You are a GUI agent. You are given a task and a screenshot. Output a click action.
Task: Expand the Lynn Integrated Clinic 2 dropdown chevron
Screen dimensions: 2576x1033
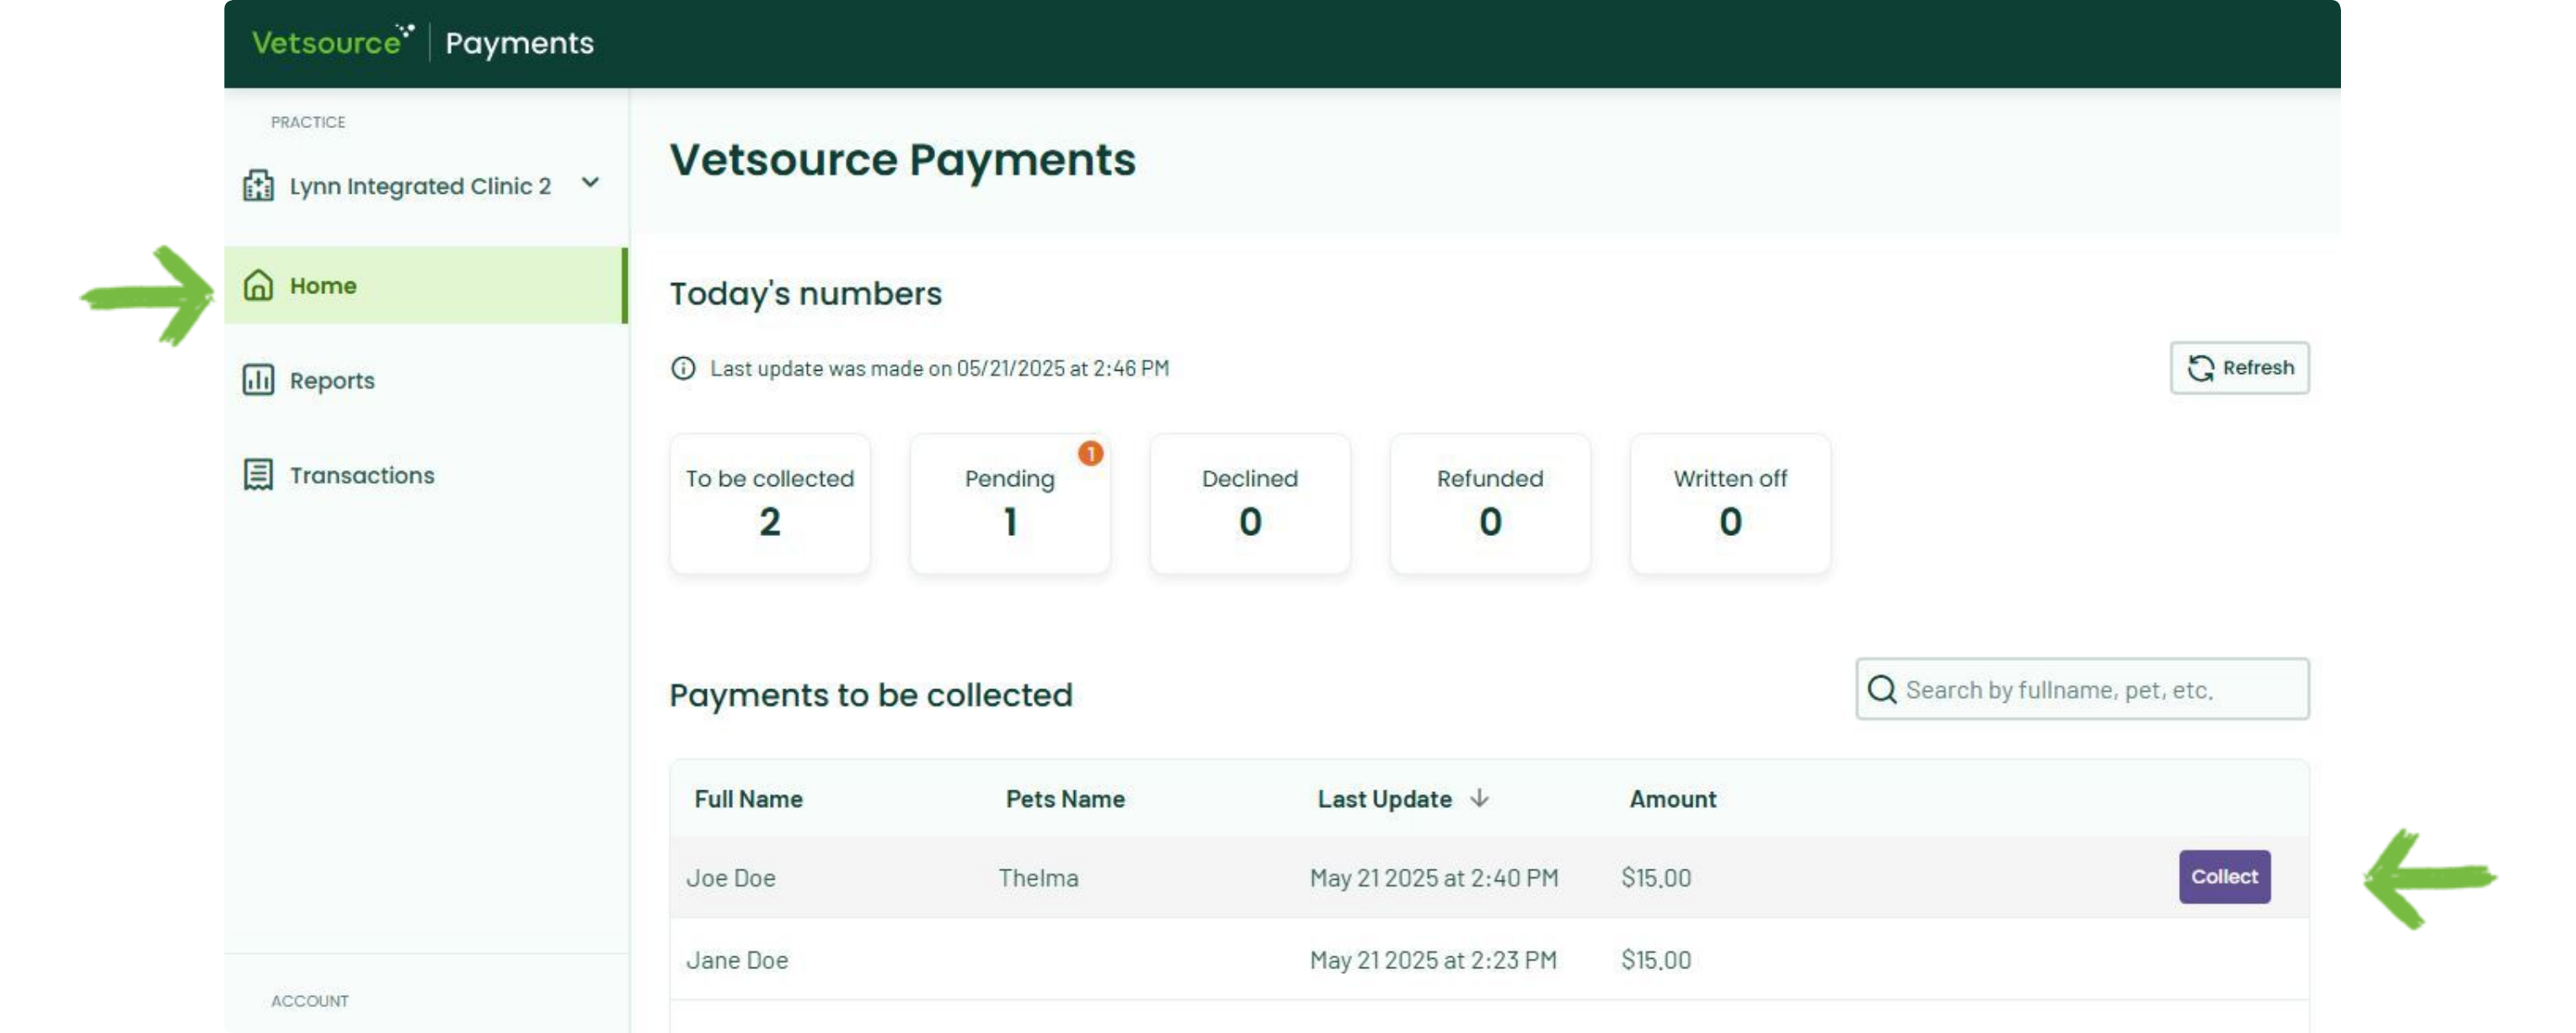(590, 183)
